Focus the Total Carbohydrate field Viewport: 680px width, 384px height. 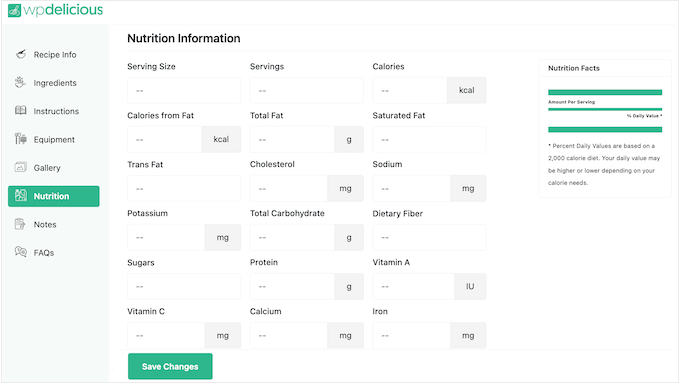(x=292, y=237)
